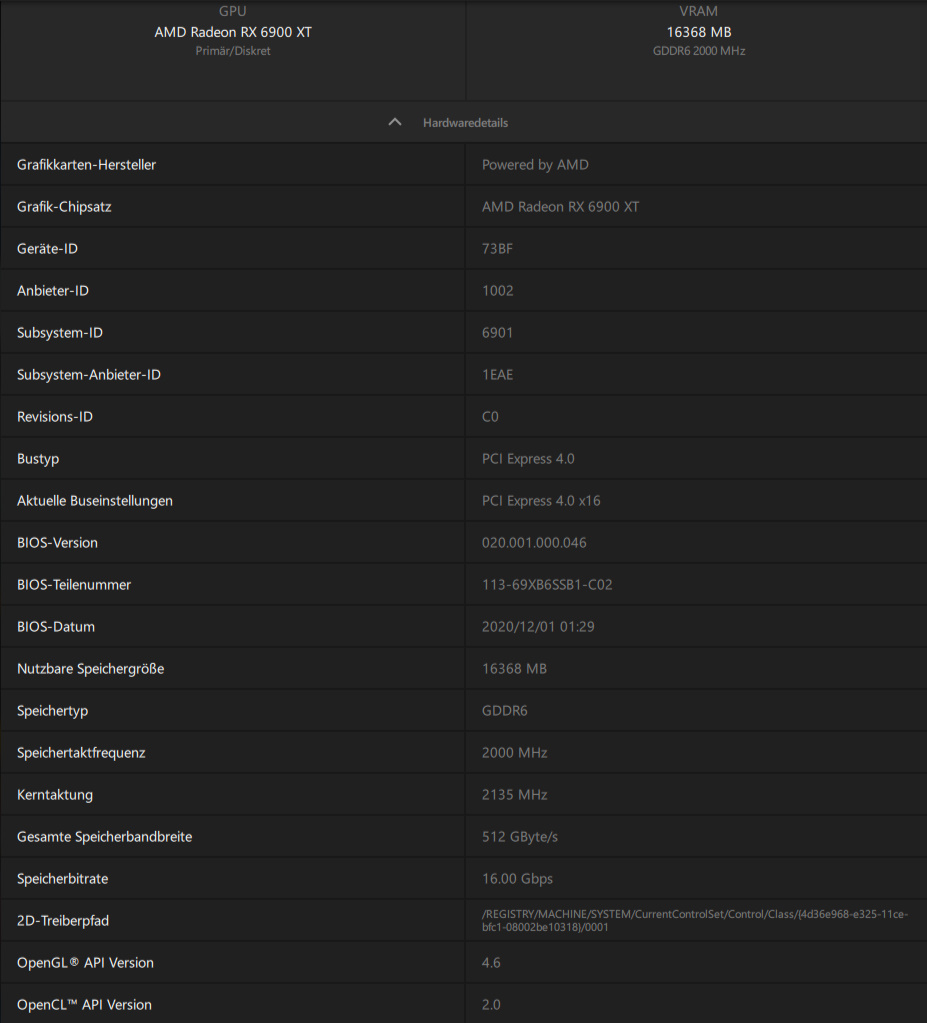Select the Speichertaktfrequenz value 2000 MHz
Image resolution: width=927 pixels, height=1023 pixels.
pos(514,752)
